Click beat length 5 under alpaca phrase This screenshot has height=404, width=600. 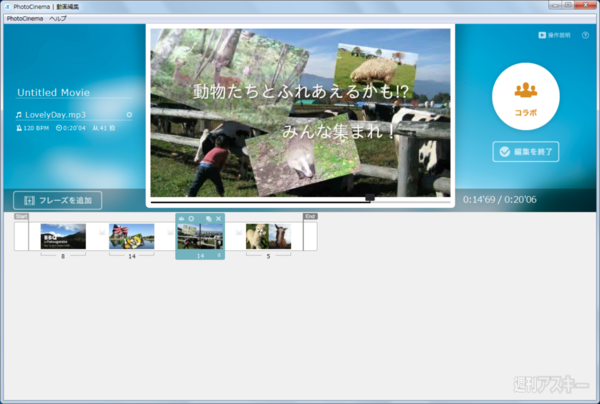pos(268,256)
